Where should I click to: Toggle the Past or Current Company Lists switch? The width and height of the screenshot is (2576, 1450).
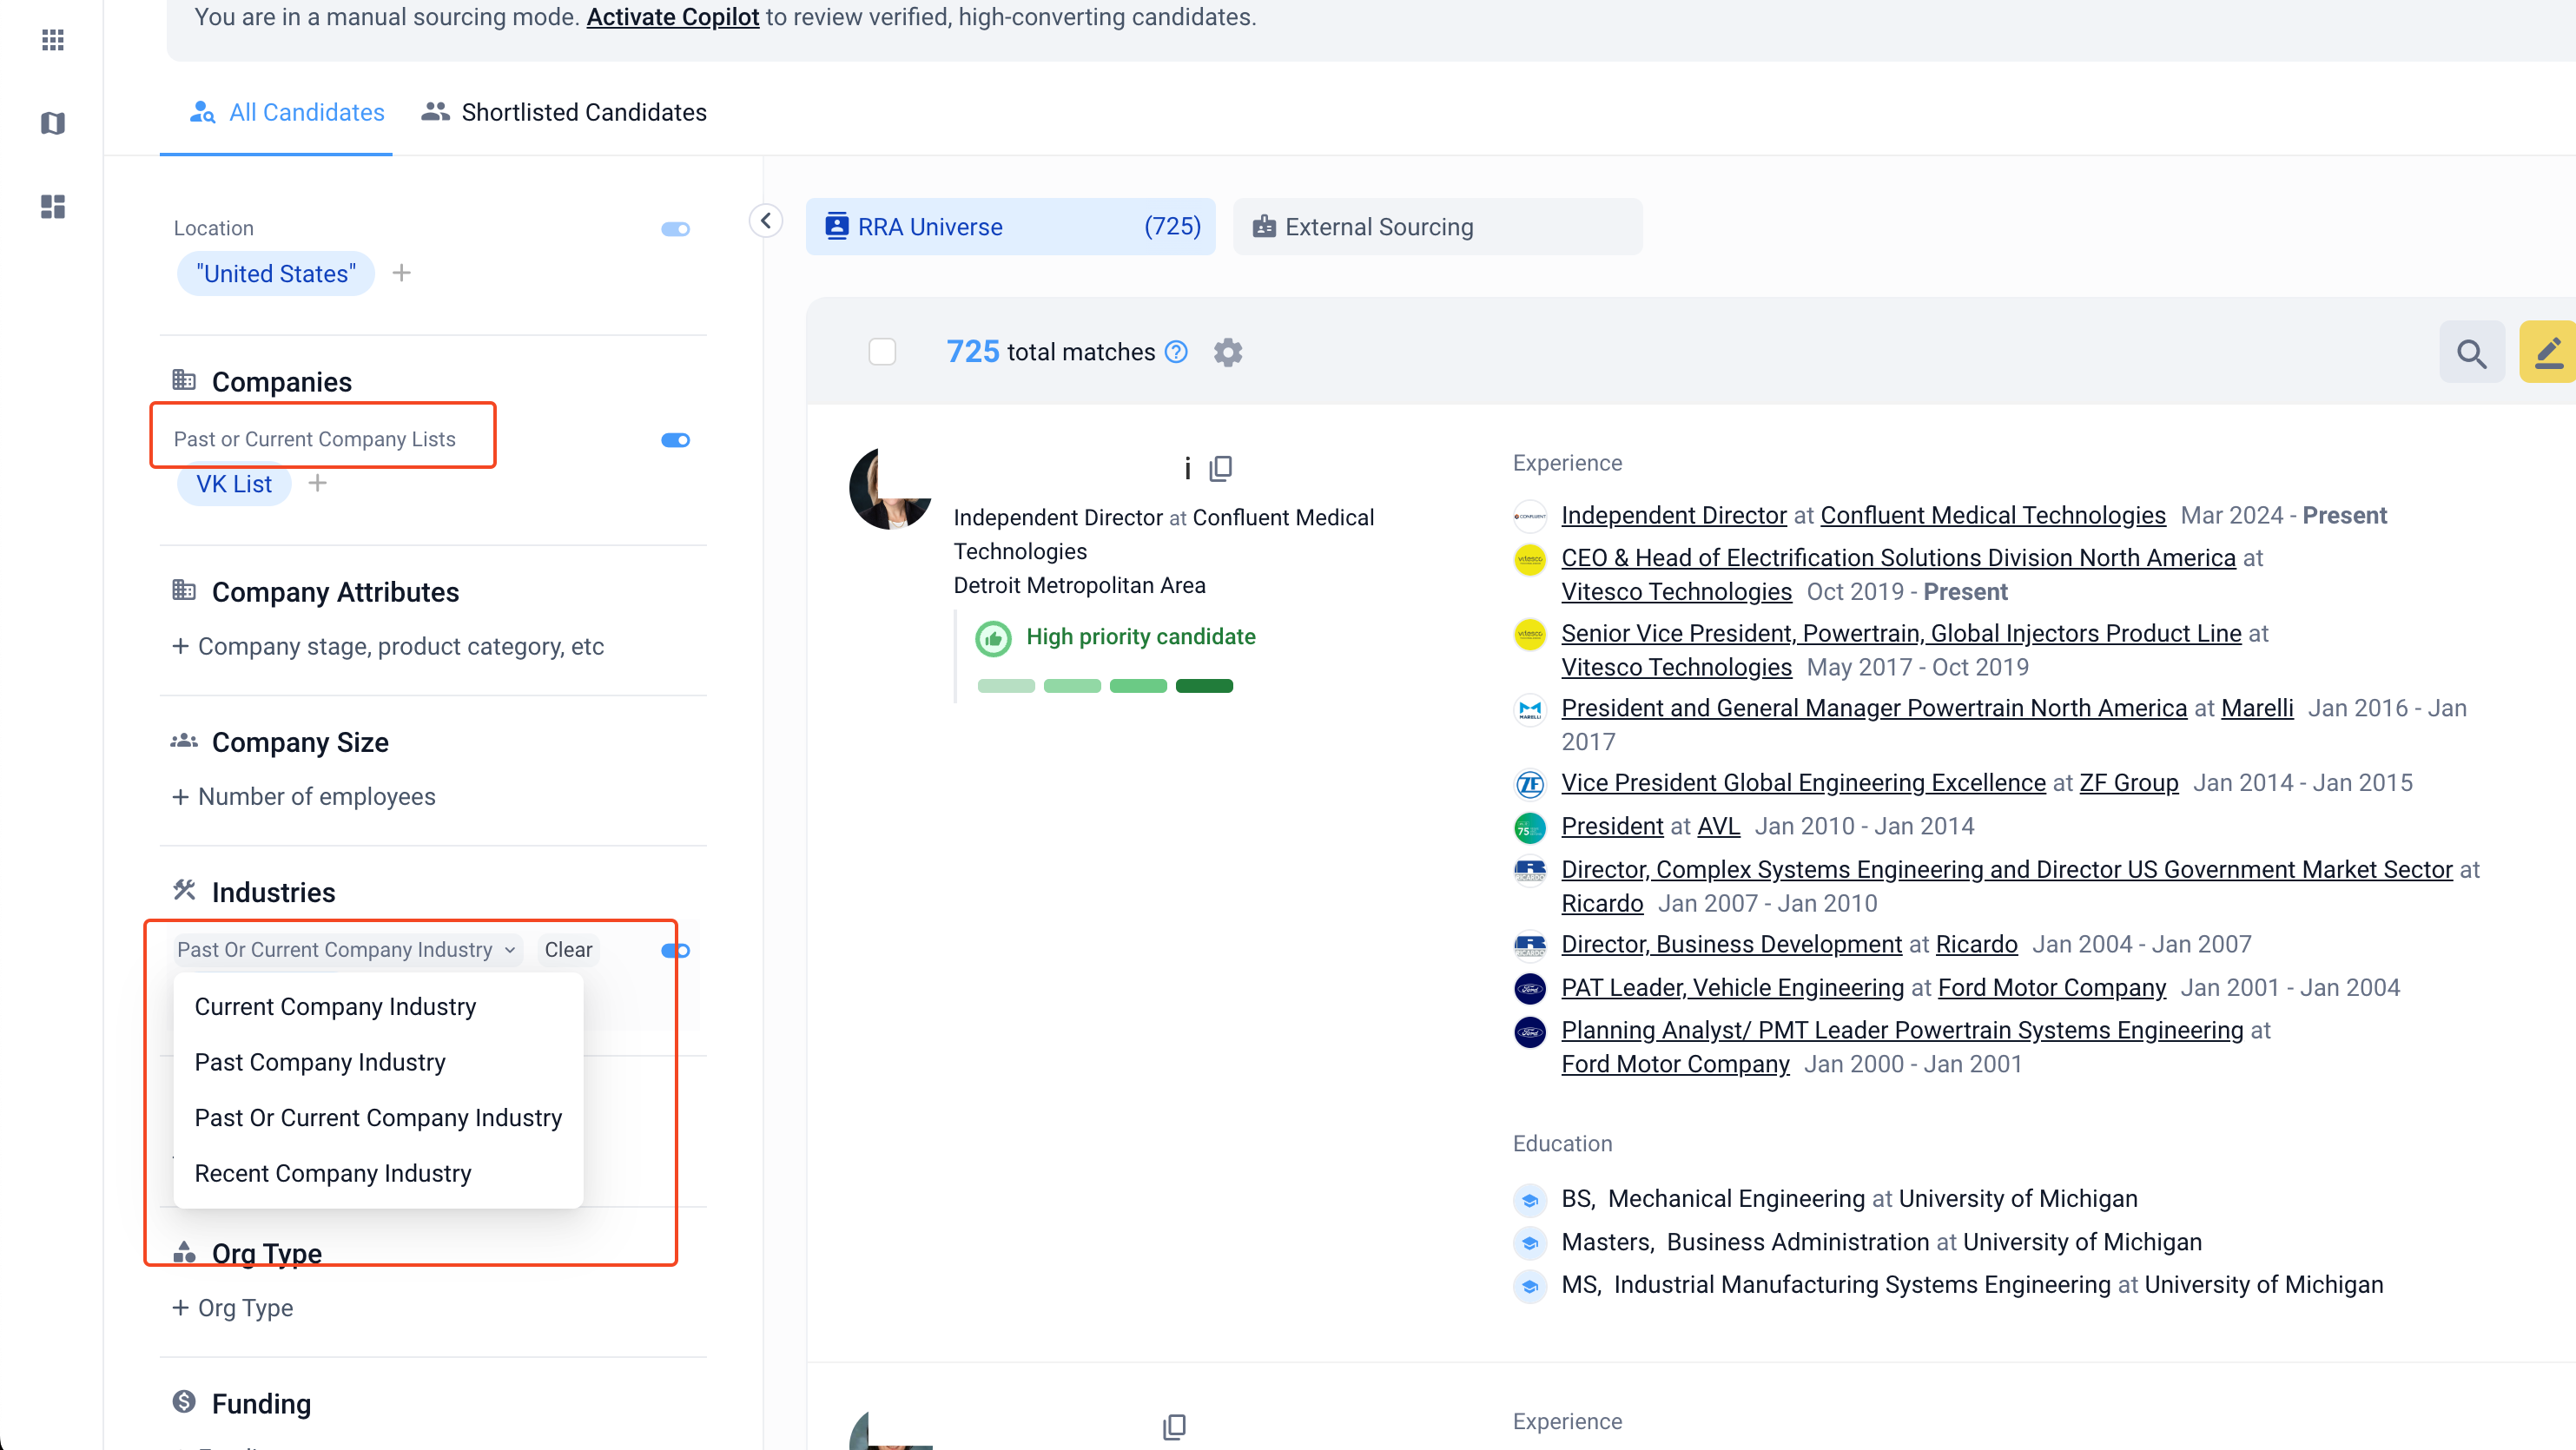676,440
